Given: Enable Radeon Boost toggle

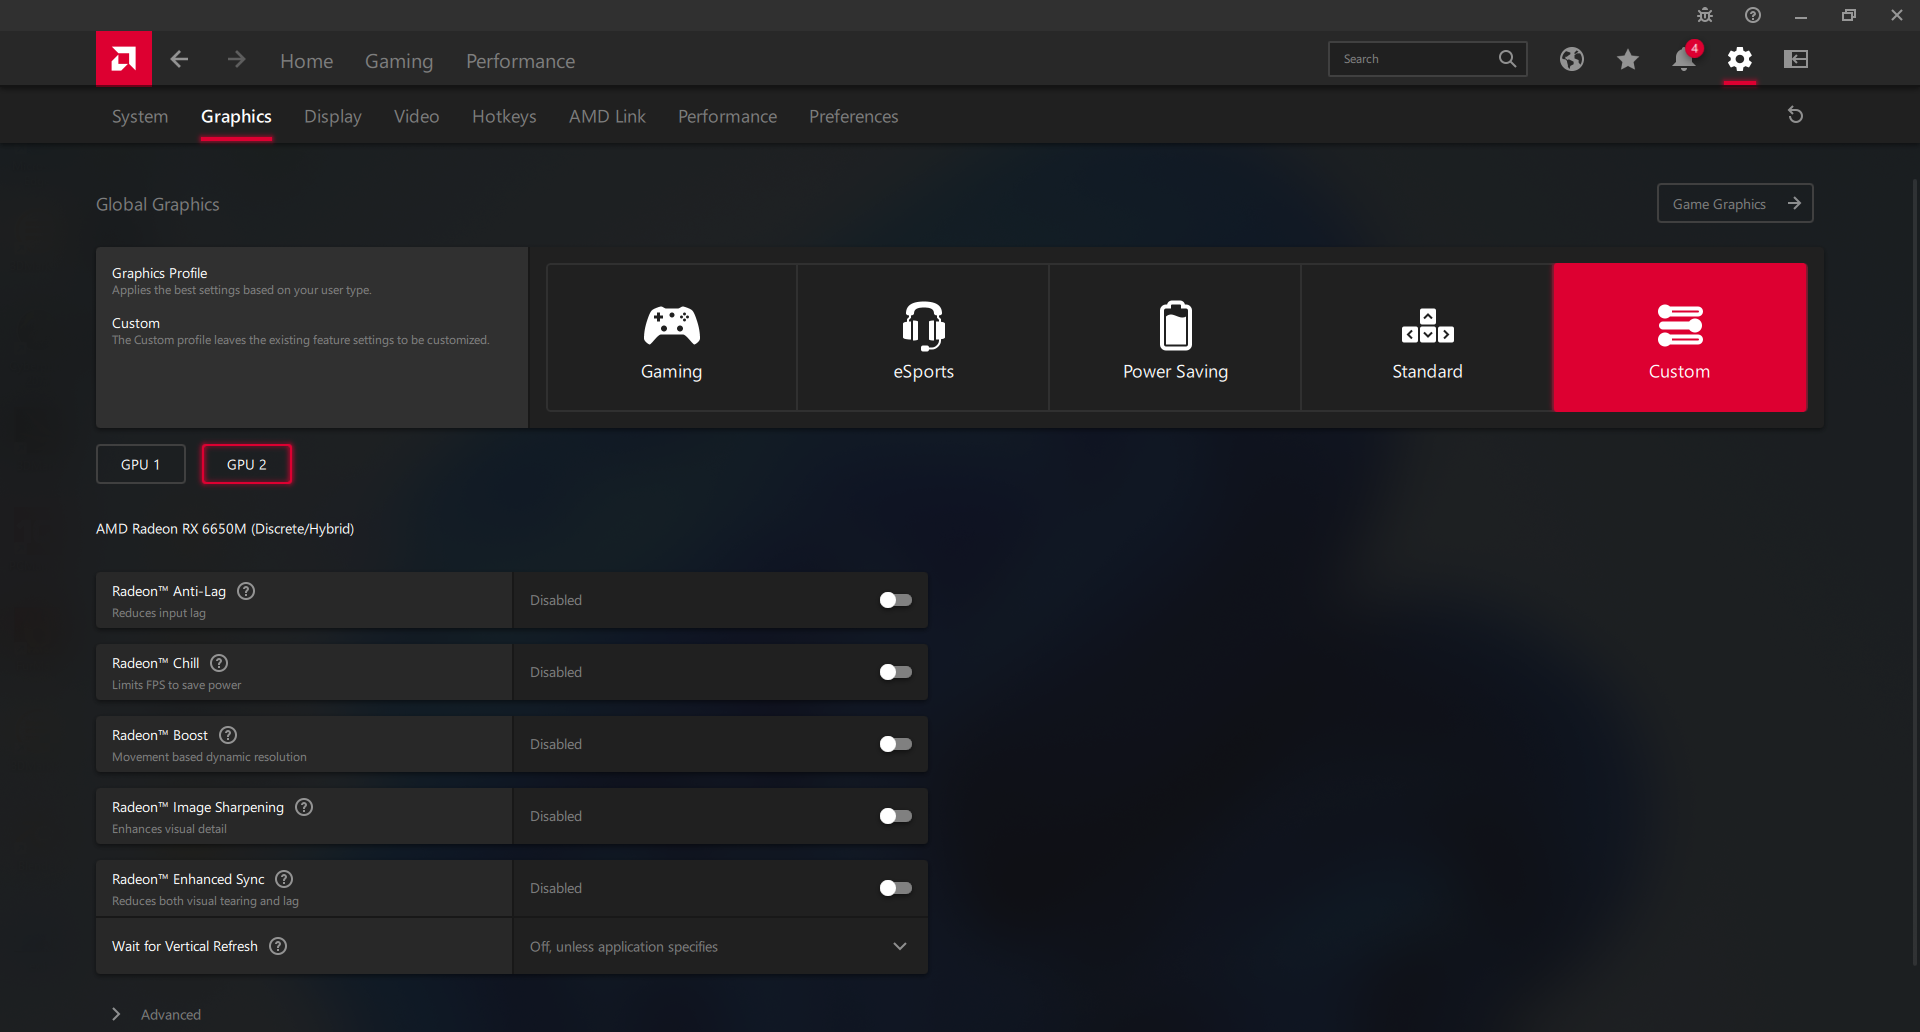Looking at the screenshot, I should pos(896,744).
